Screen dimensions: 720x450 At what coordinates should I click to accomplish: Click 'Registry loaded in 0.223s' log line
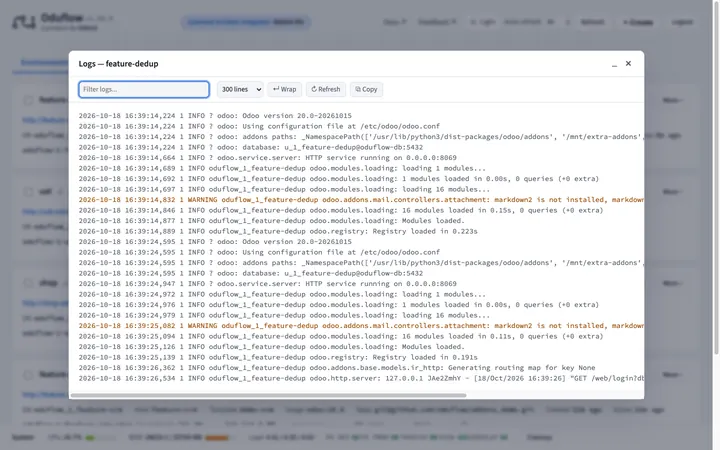tap(278, 231)
